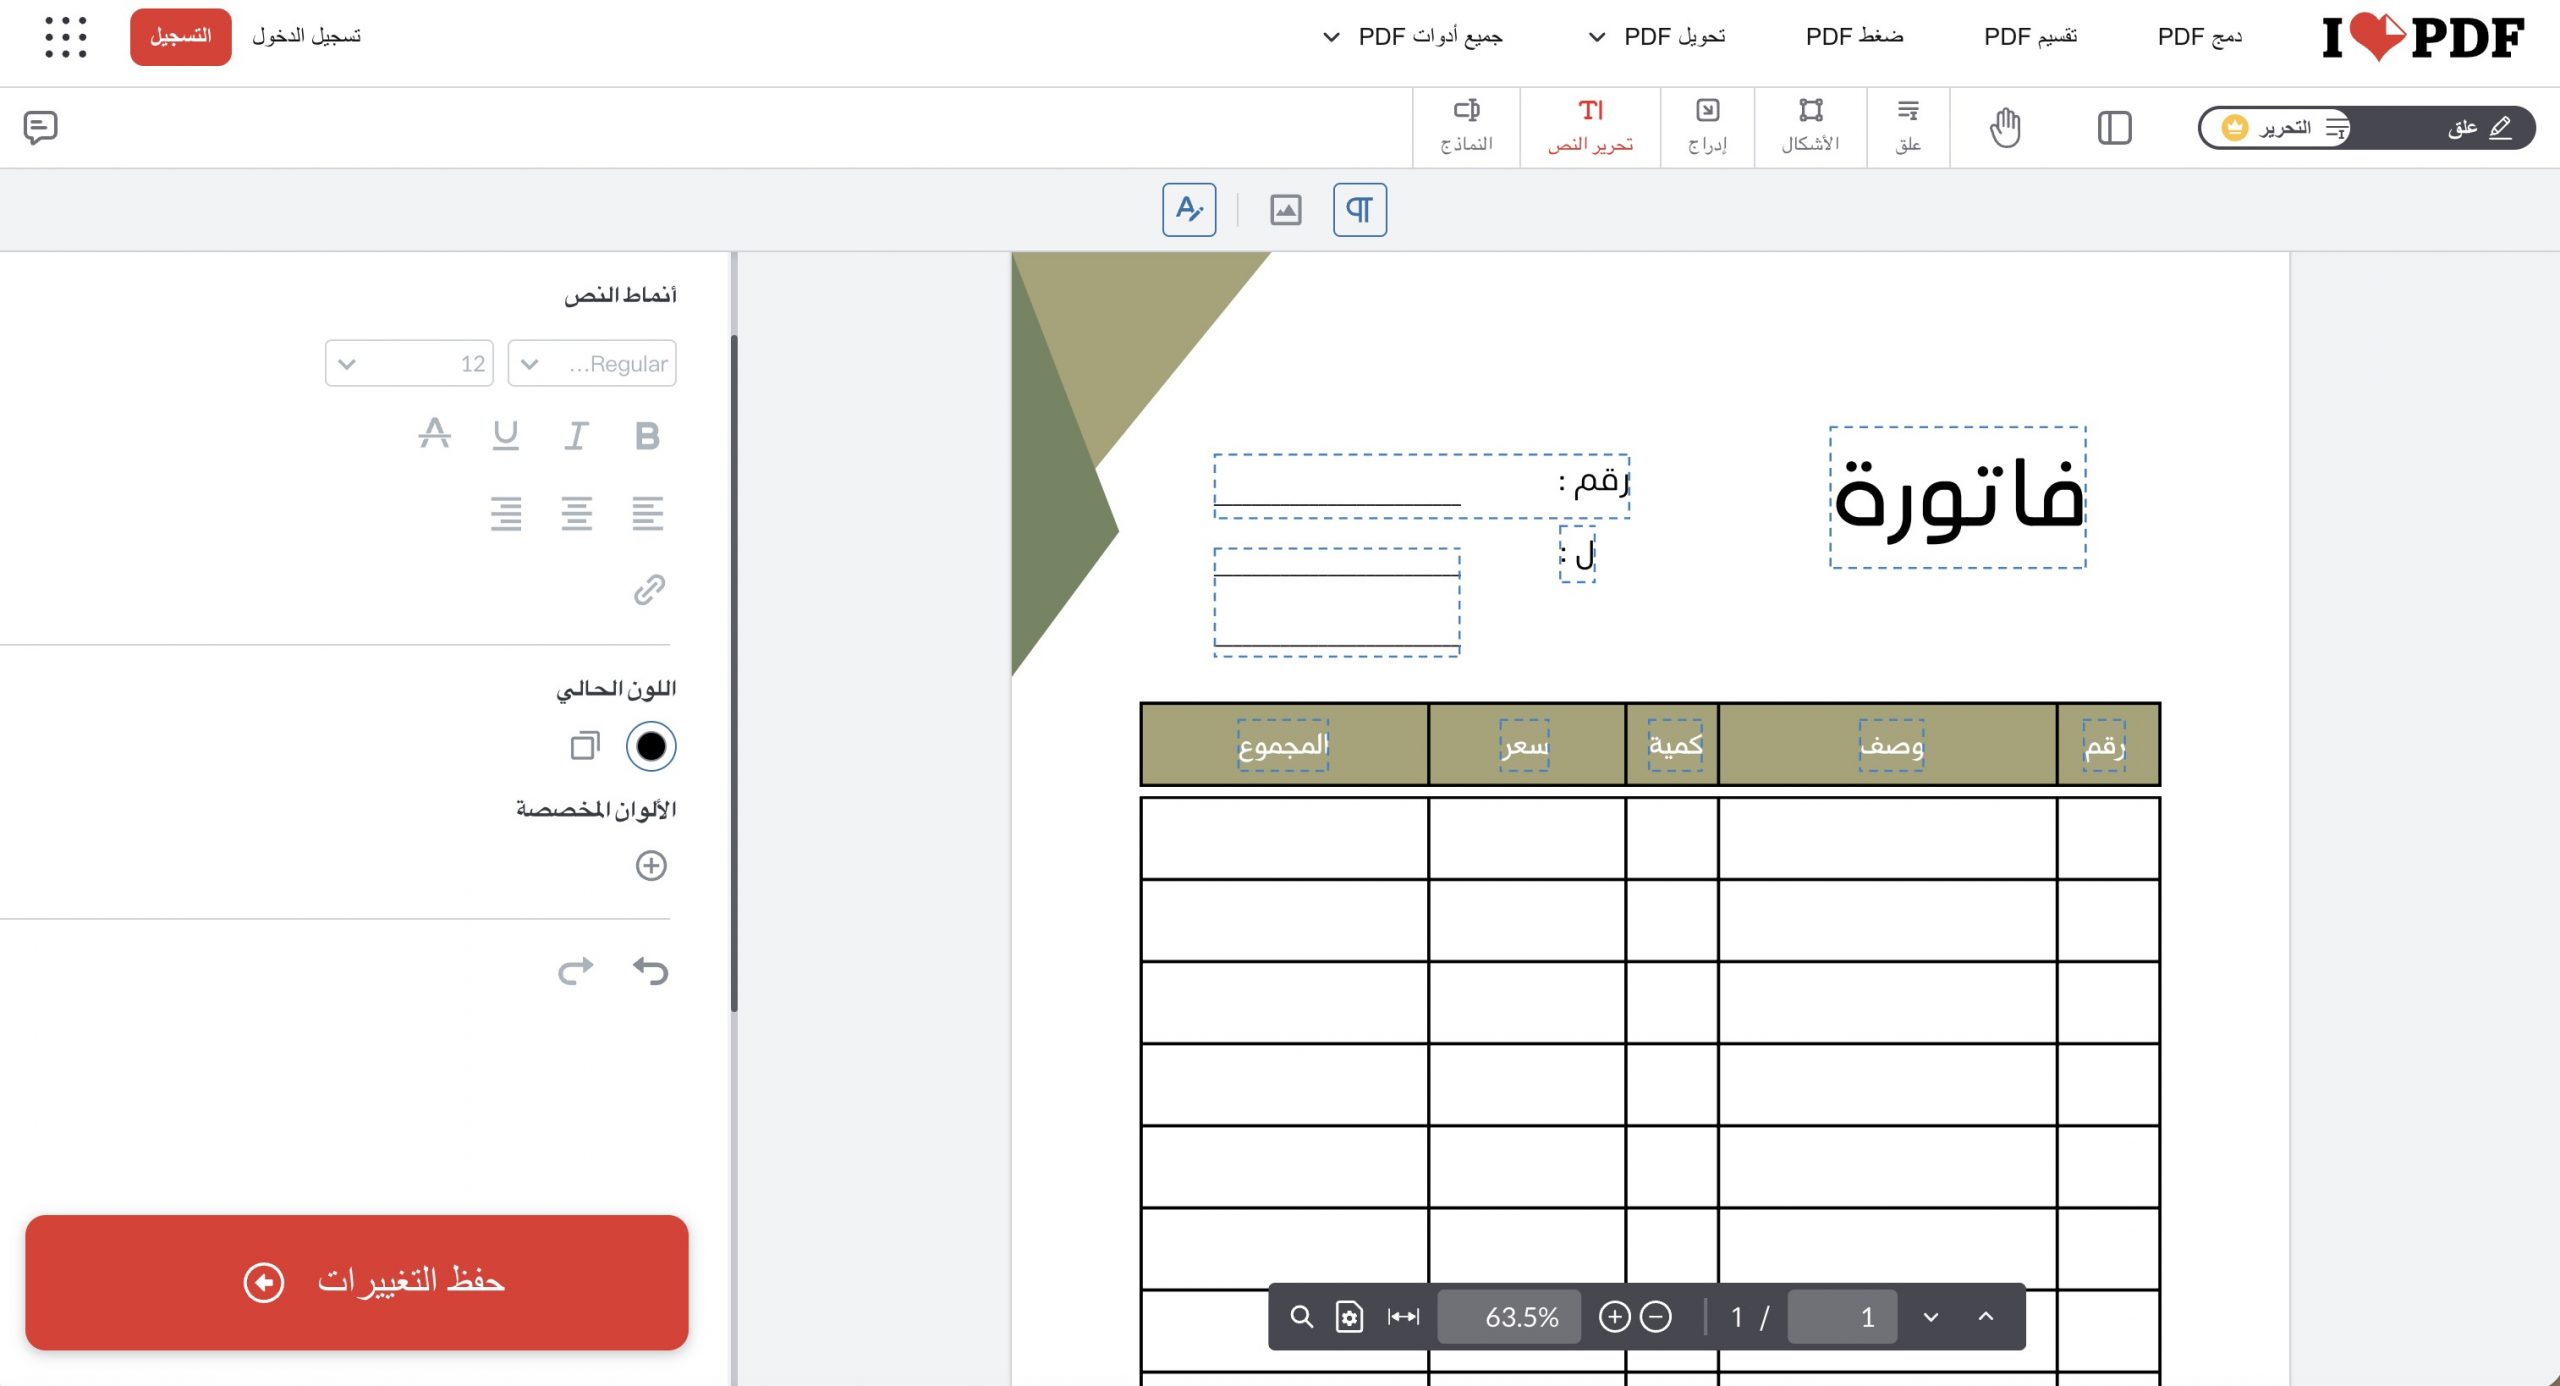Toggle italic formatting
Viewport: 2560px width, 1386px height.
(x=576, y=435)
